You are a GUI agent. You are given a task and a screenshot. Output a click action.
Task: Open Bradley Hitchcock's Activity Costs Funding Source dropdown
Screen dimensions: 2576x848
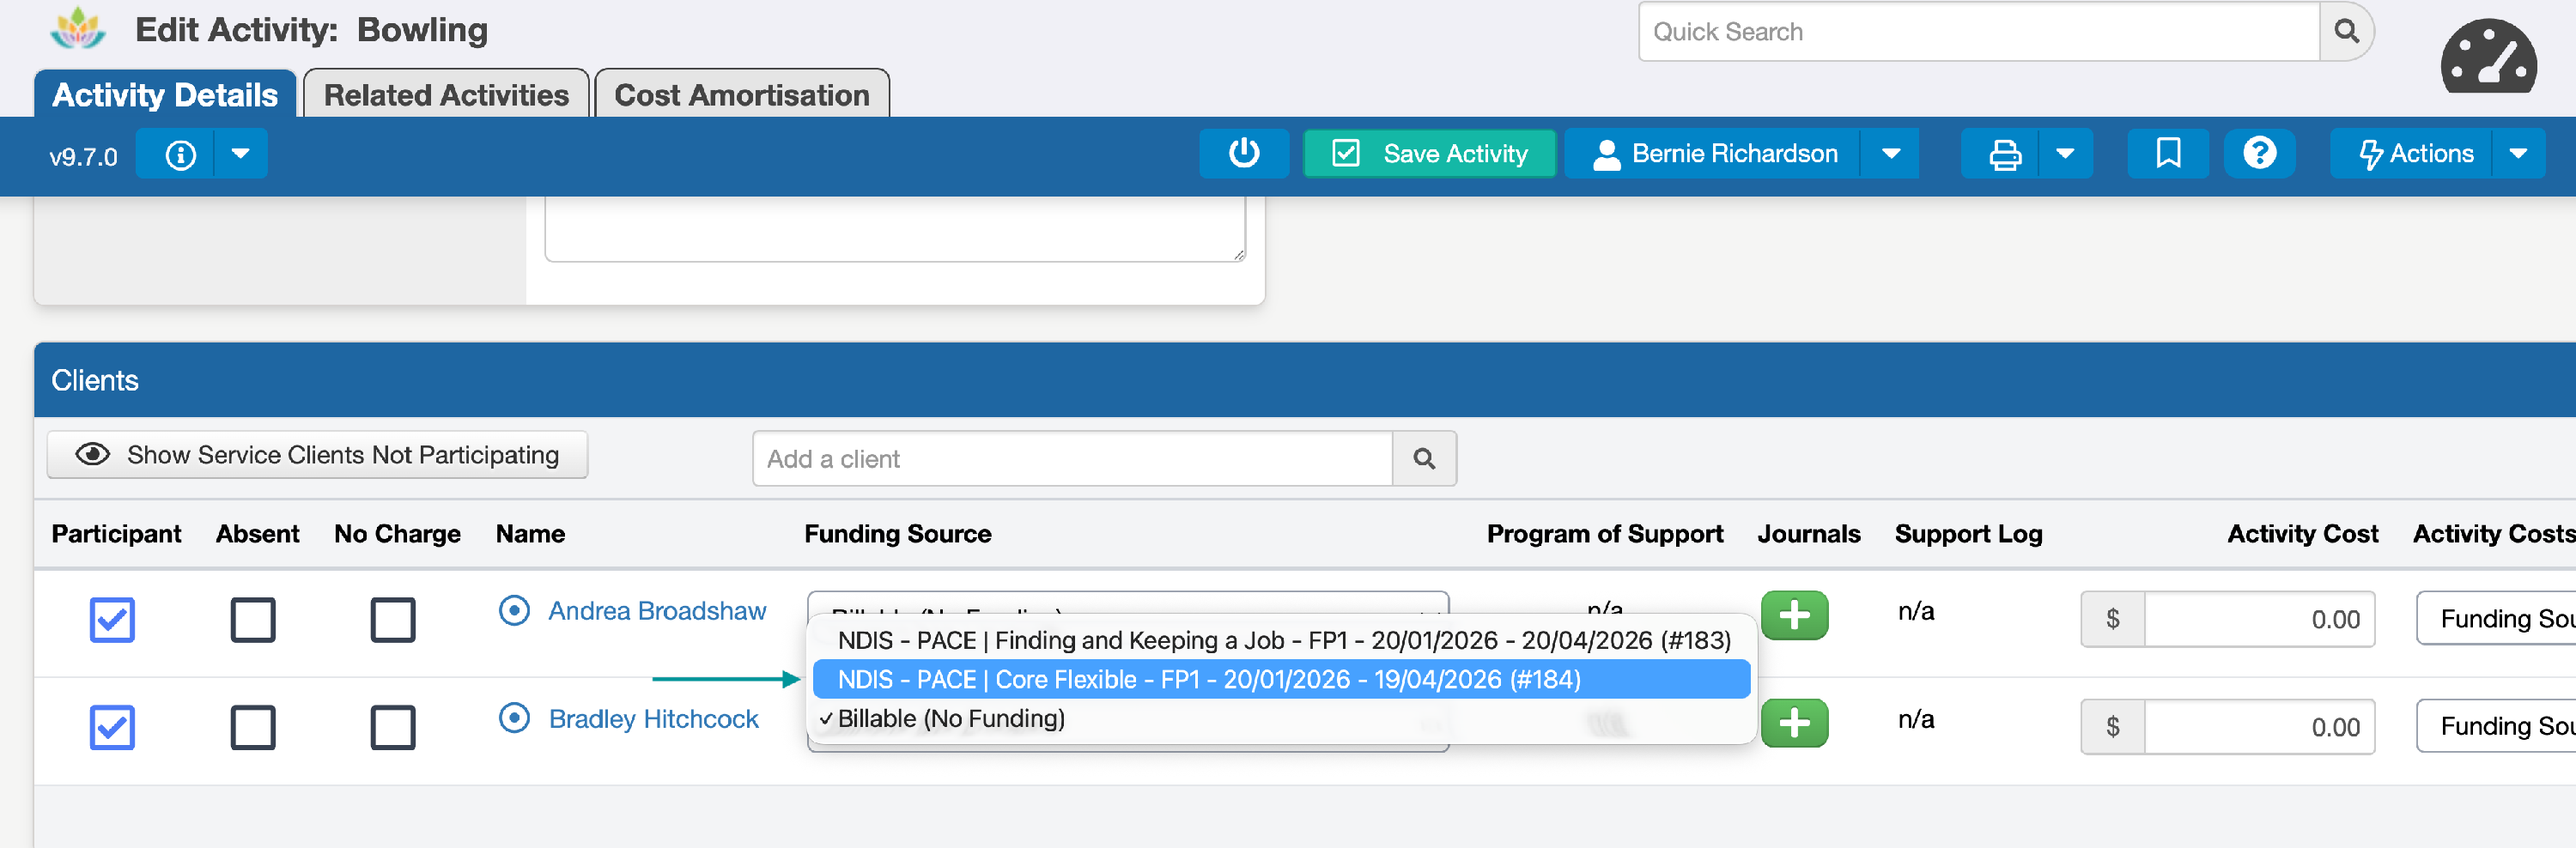pyautogui.click(x=2496, y=726)
